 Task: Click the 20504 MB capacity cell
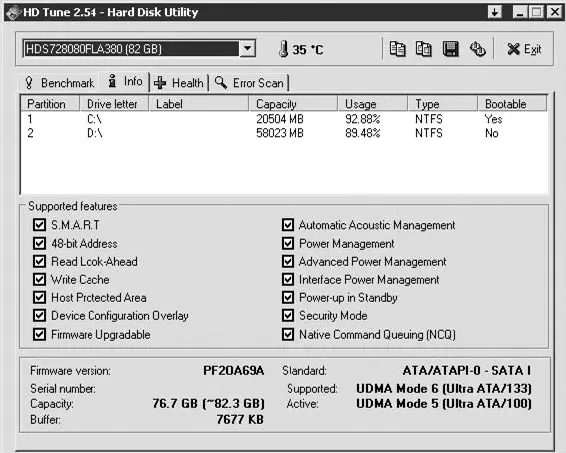tap(280, 119)
